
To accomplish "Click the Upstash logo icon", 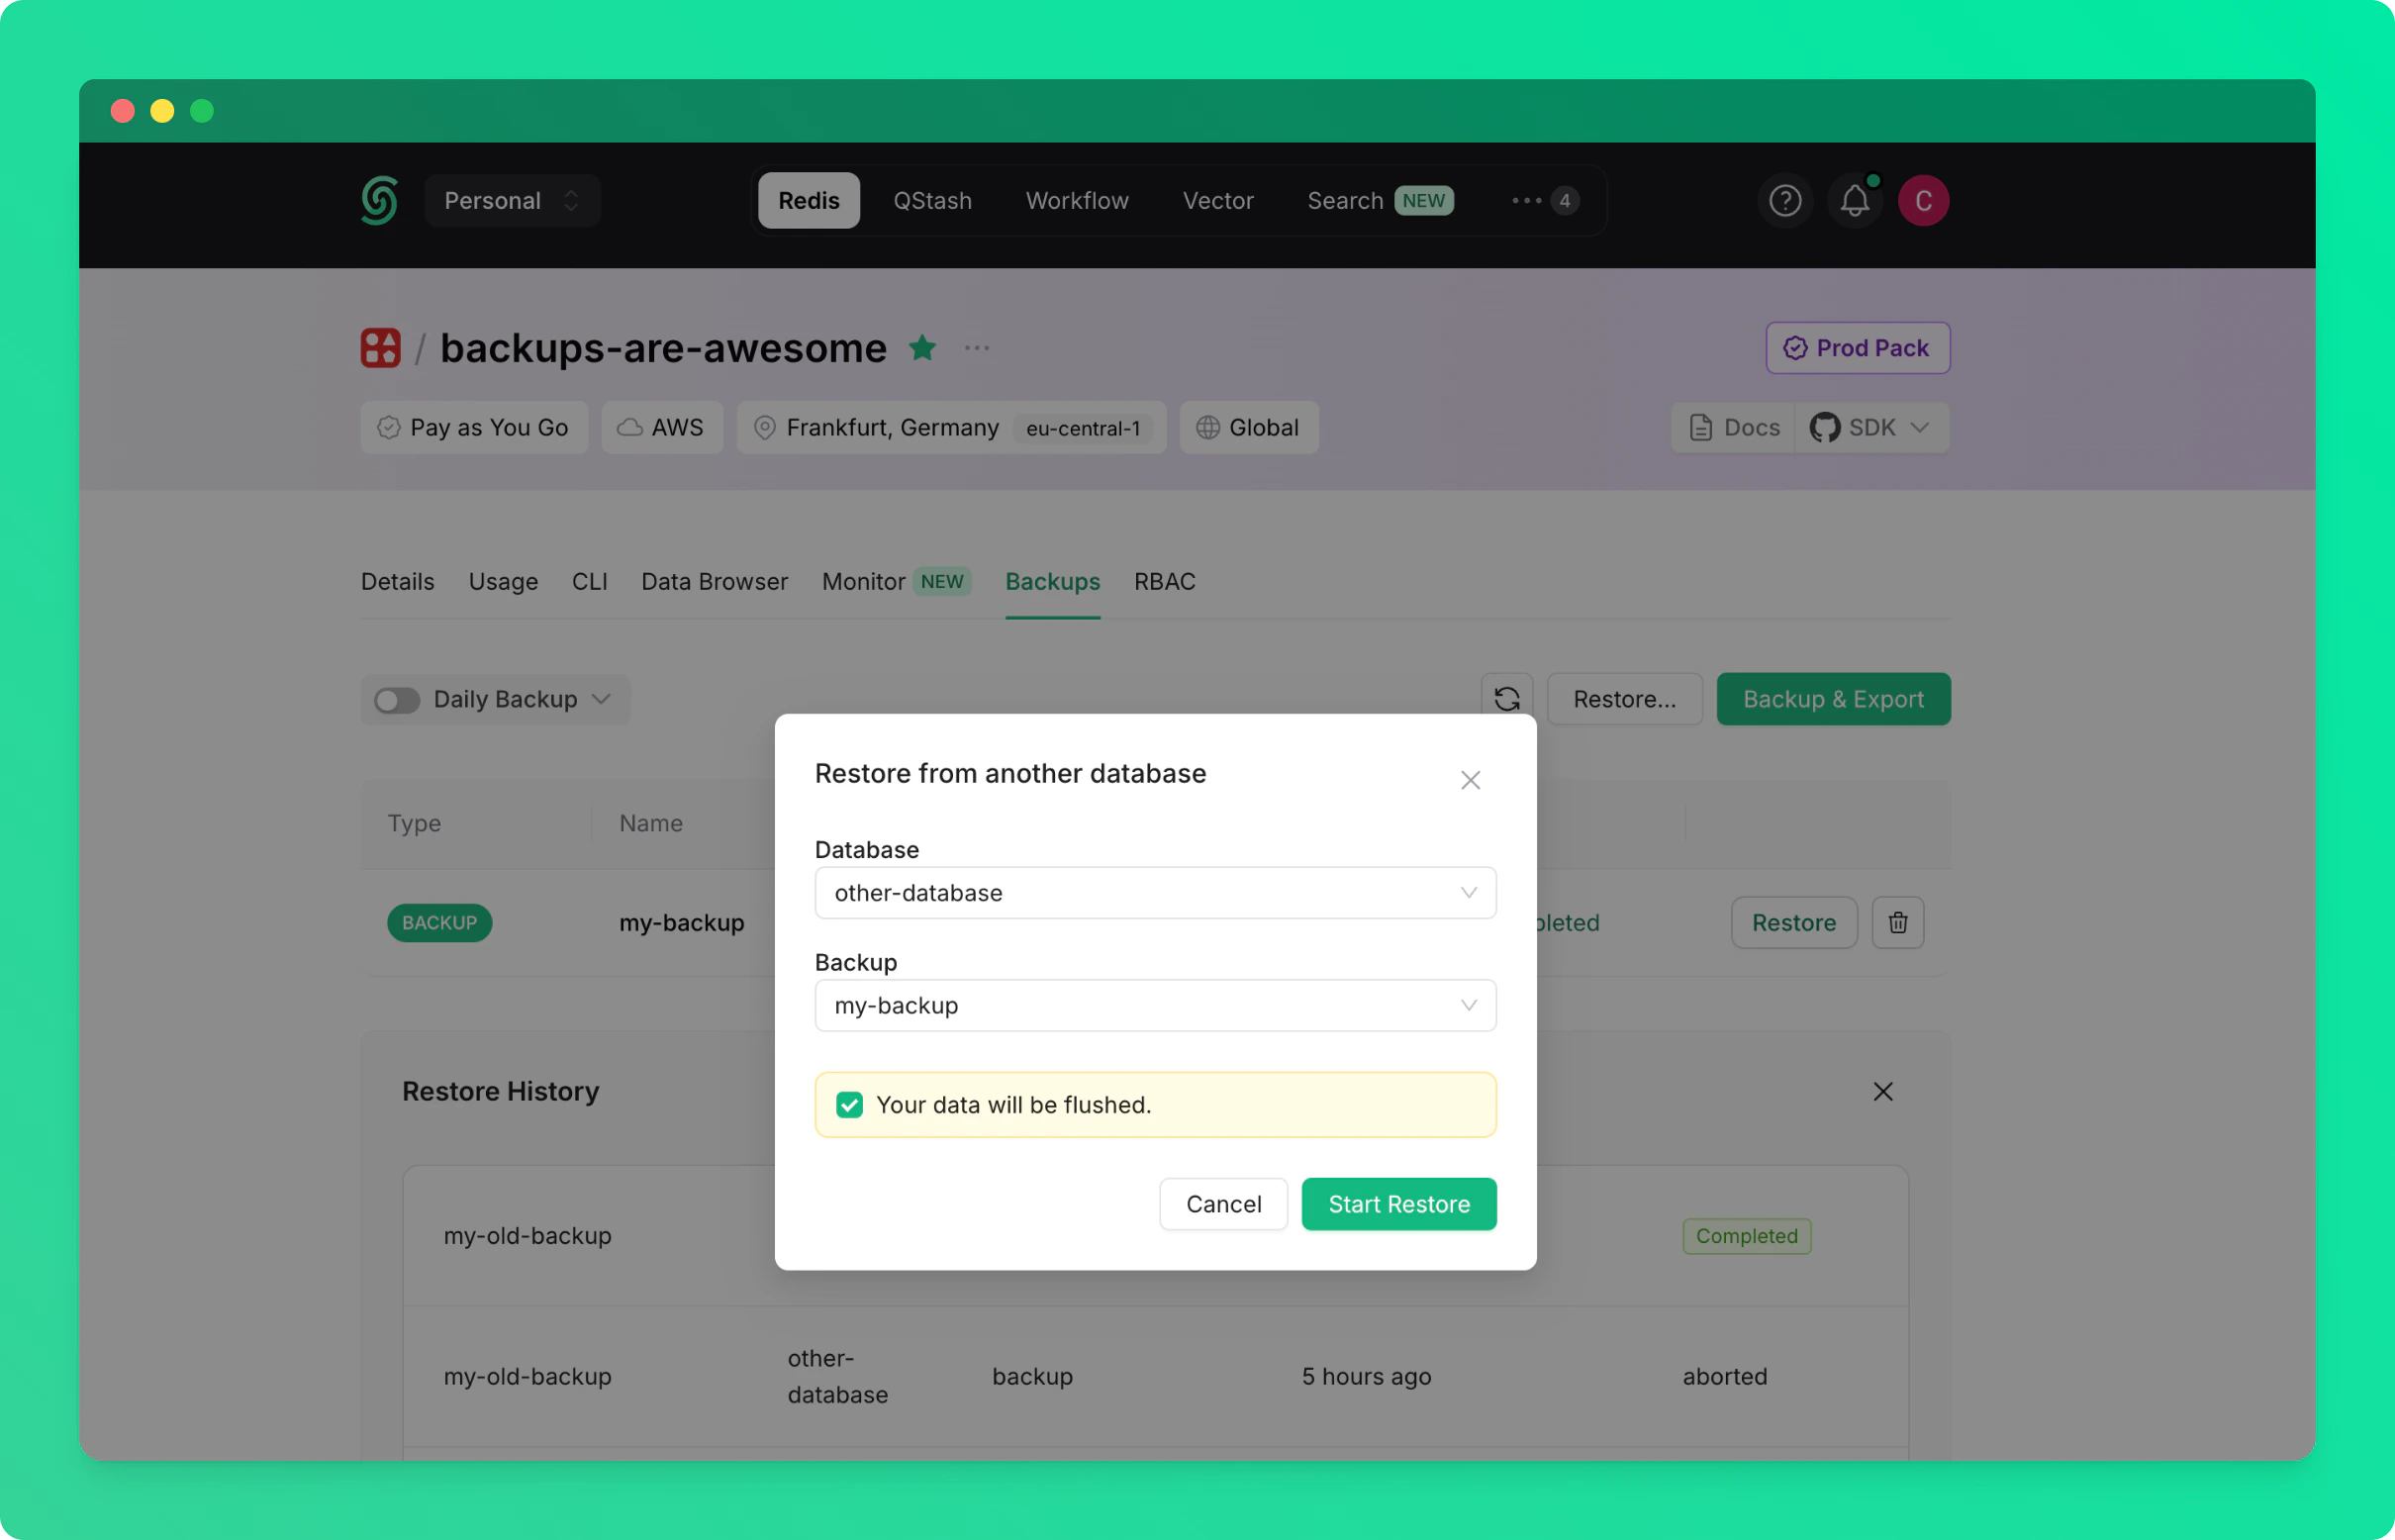I will pos(379,200).
